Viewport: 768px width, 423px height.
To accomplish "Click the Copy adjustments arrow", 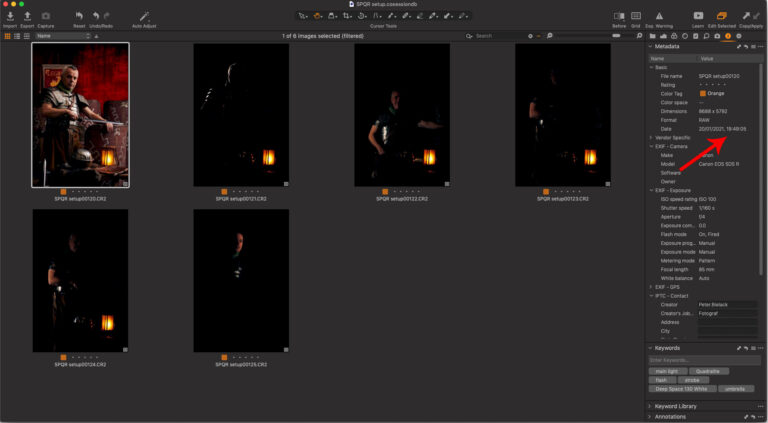I will tap(746, 16).
